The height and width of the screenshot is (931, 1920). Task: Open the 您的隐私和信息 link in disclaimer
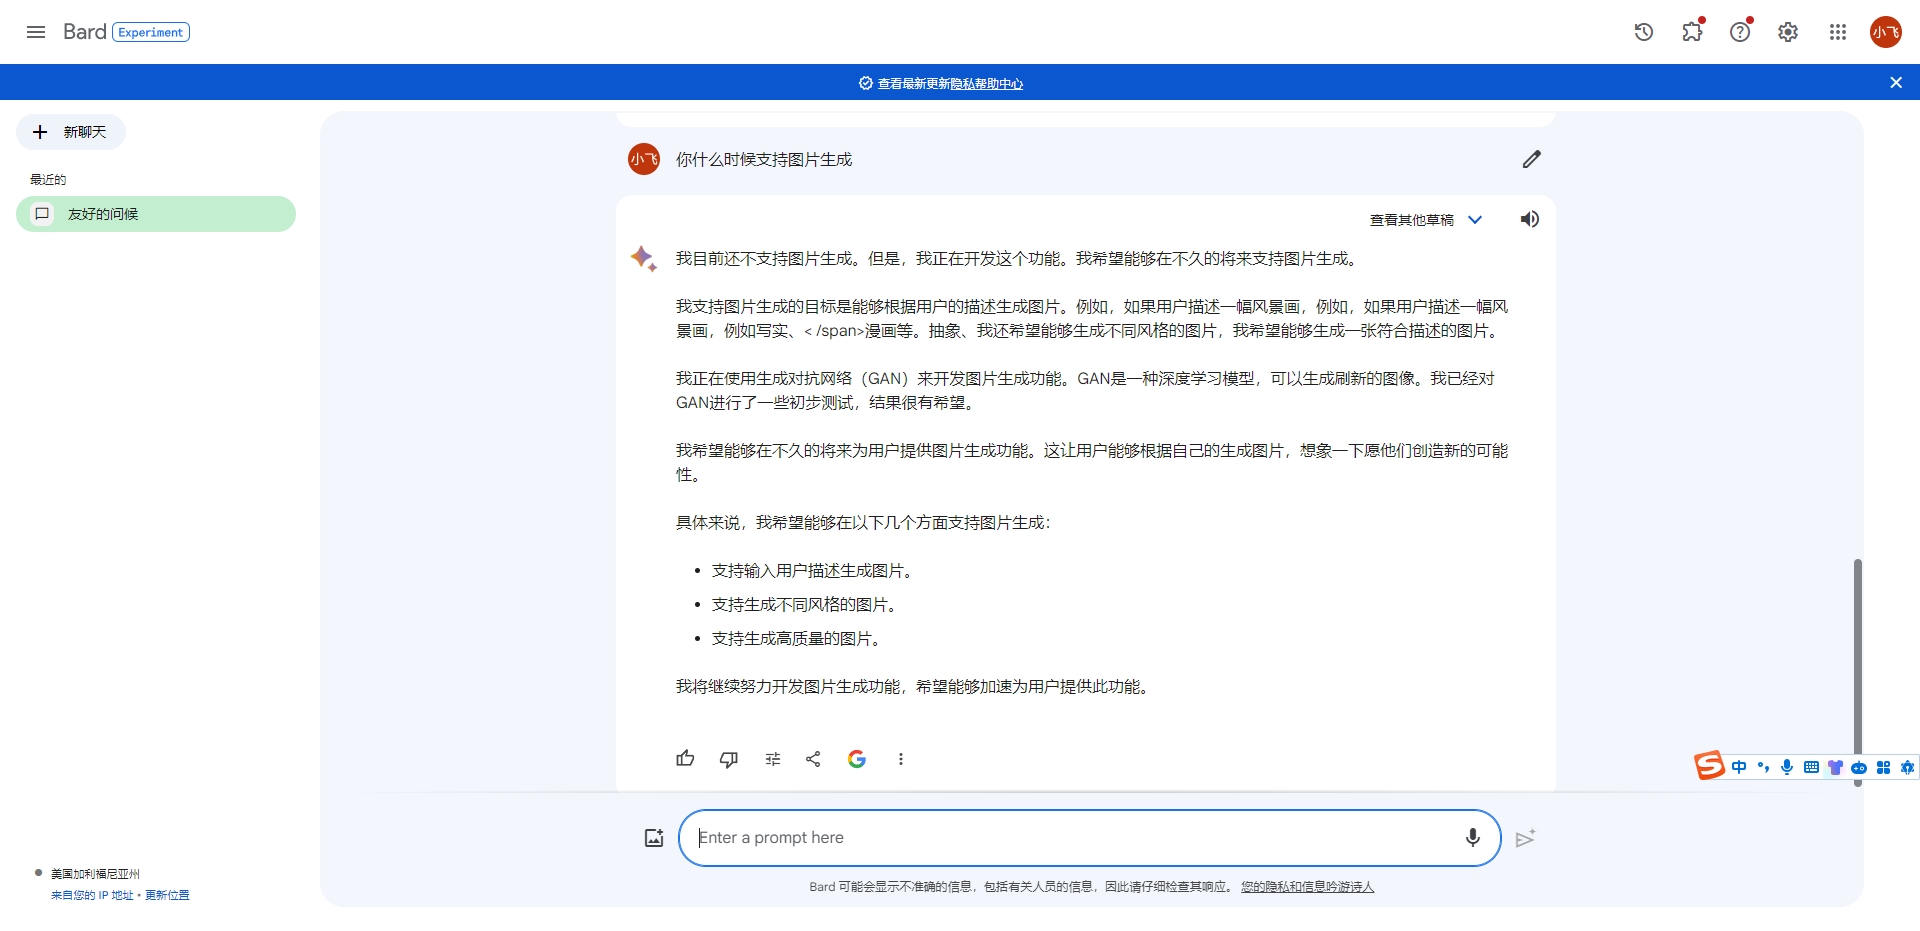(1307, 887)
